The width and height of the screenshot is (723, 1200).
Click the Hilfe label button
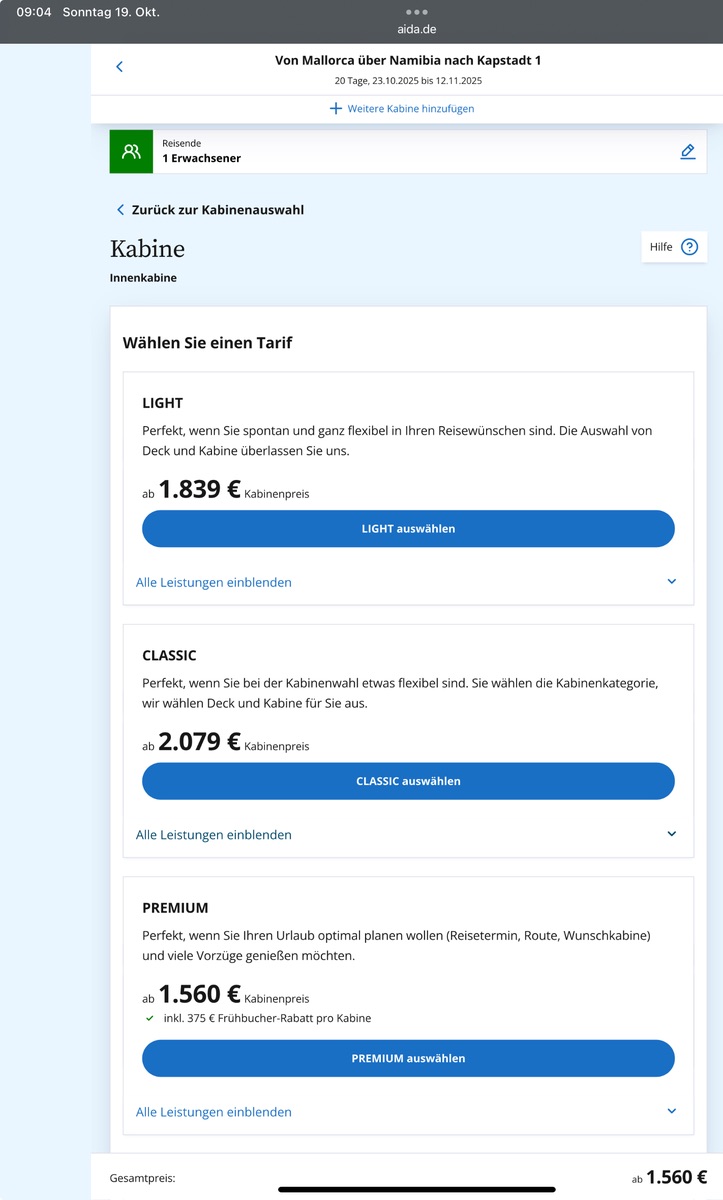661,247
